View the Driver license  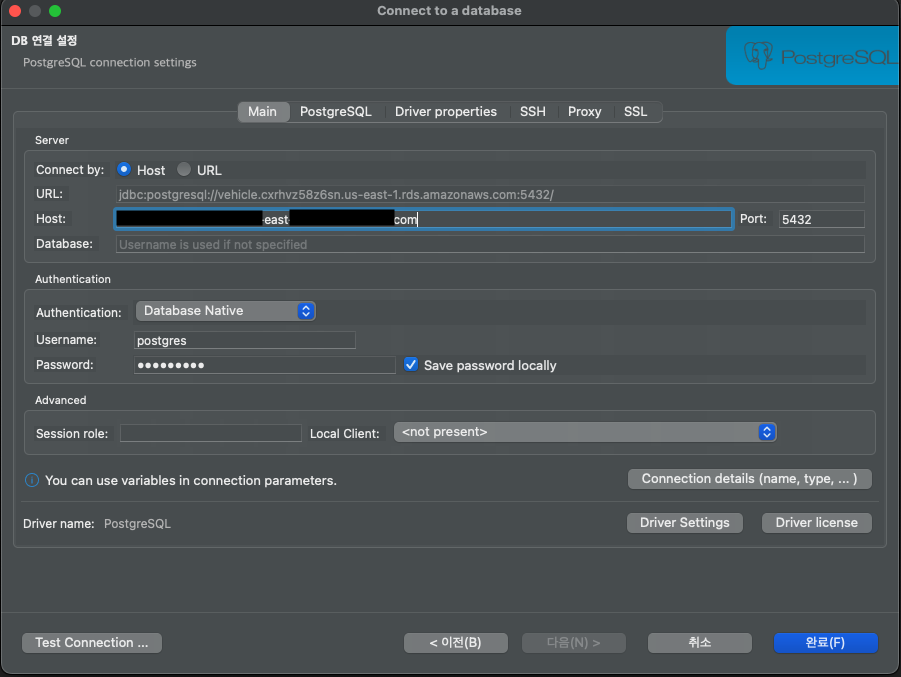tap(817, 523)
